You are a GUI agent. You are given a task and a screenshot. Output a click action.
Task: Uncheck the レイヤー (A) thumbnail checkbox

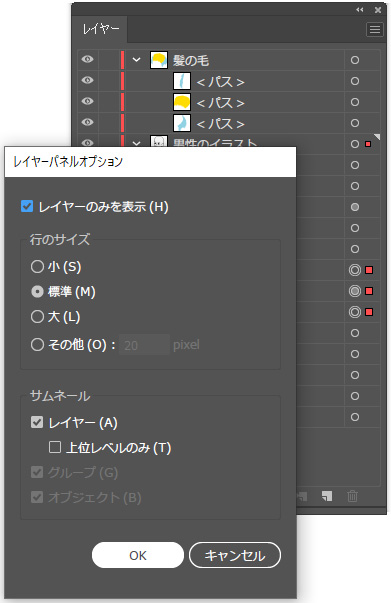(x=37, y=422)
